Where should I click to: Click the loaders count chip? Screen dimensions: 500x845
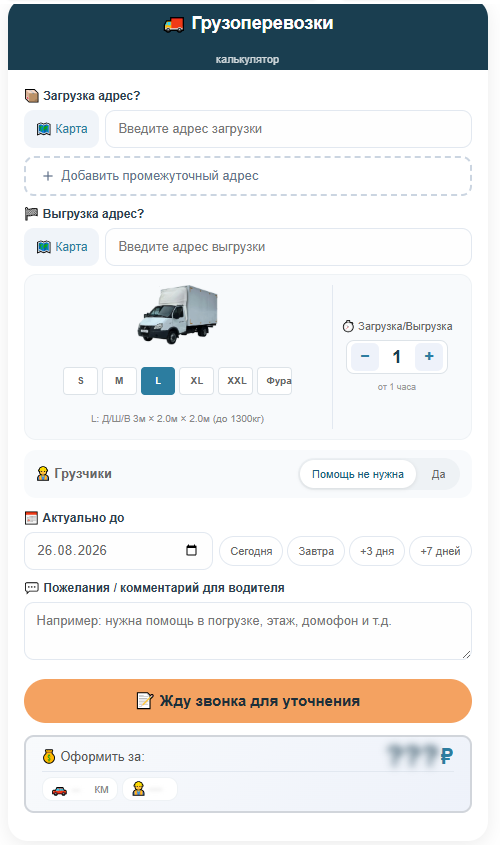150,789
